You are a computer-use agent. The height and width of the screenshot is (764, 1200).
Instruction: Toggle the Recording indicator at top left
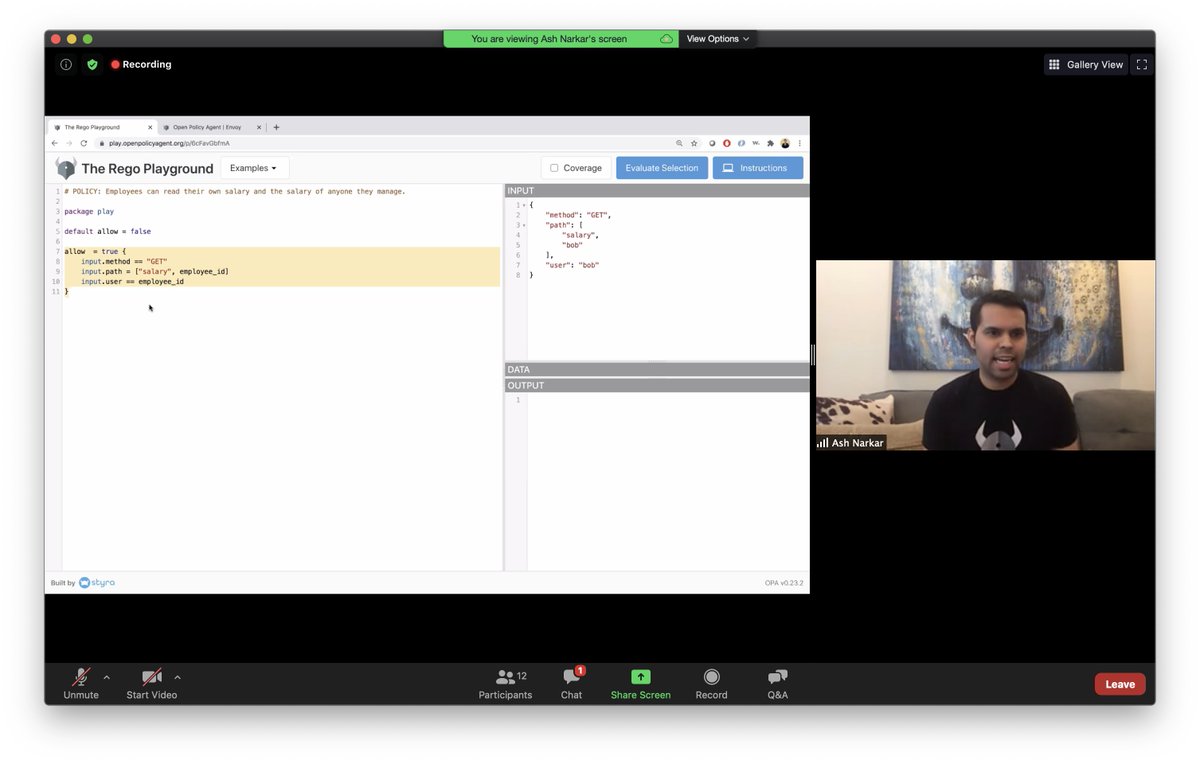point(140,64)
